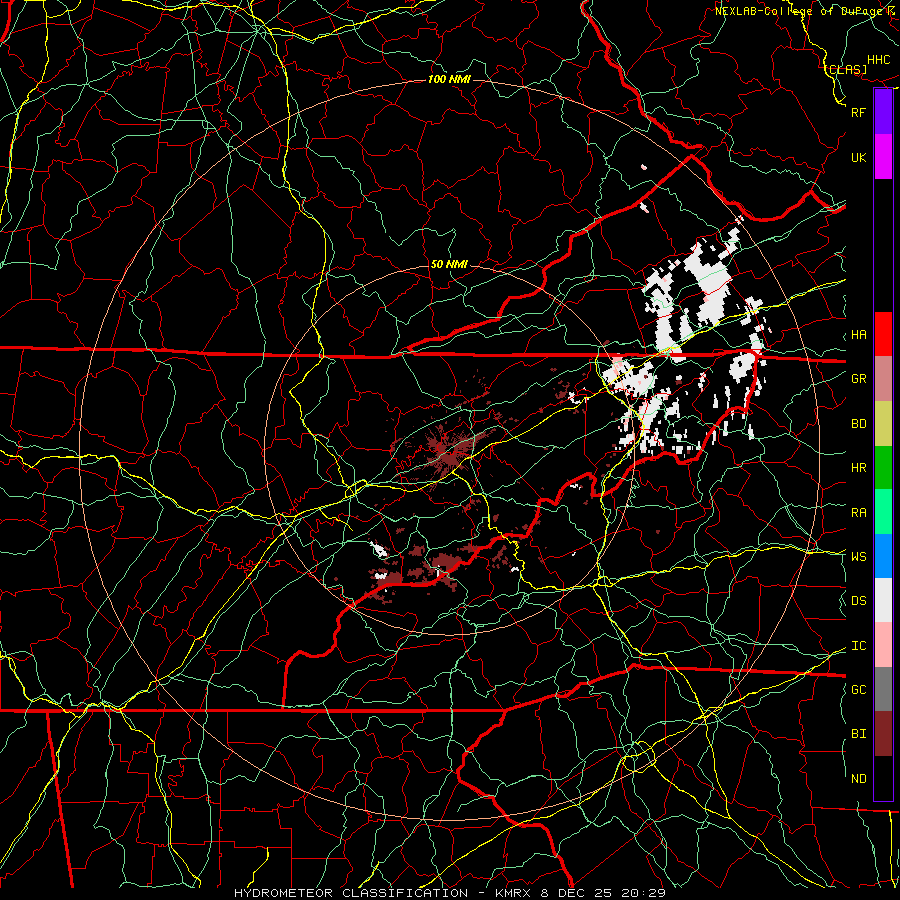Click the HHC product label
This screenshot has width=900, height=900.
coord(879,60)
